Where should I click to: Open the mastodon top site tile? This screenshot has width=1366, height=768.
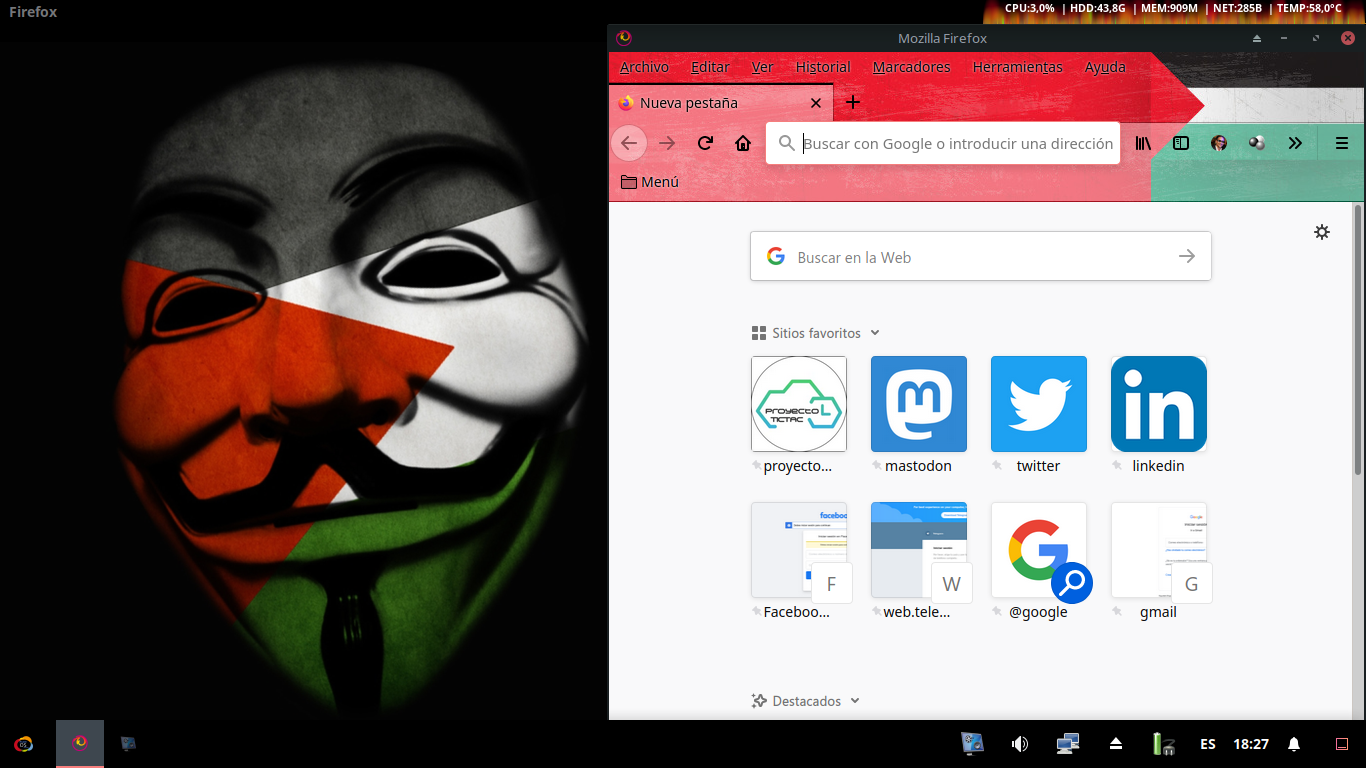pos(918,404)
